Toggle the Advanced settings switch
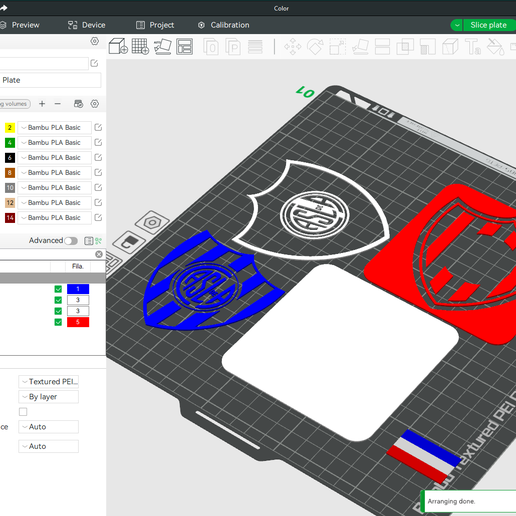 pos(71,241)
